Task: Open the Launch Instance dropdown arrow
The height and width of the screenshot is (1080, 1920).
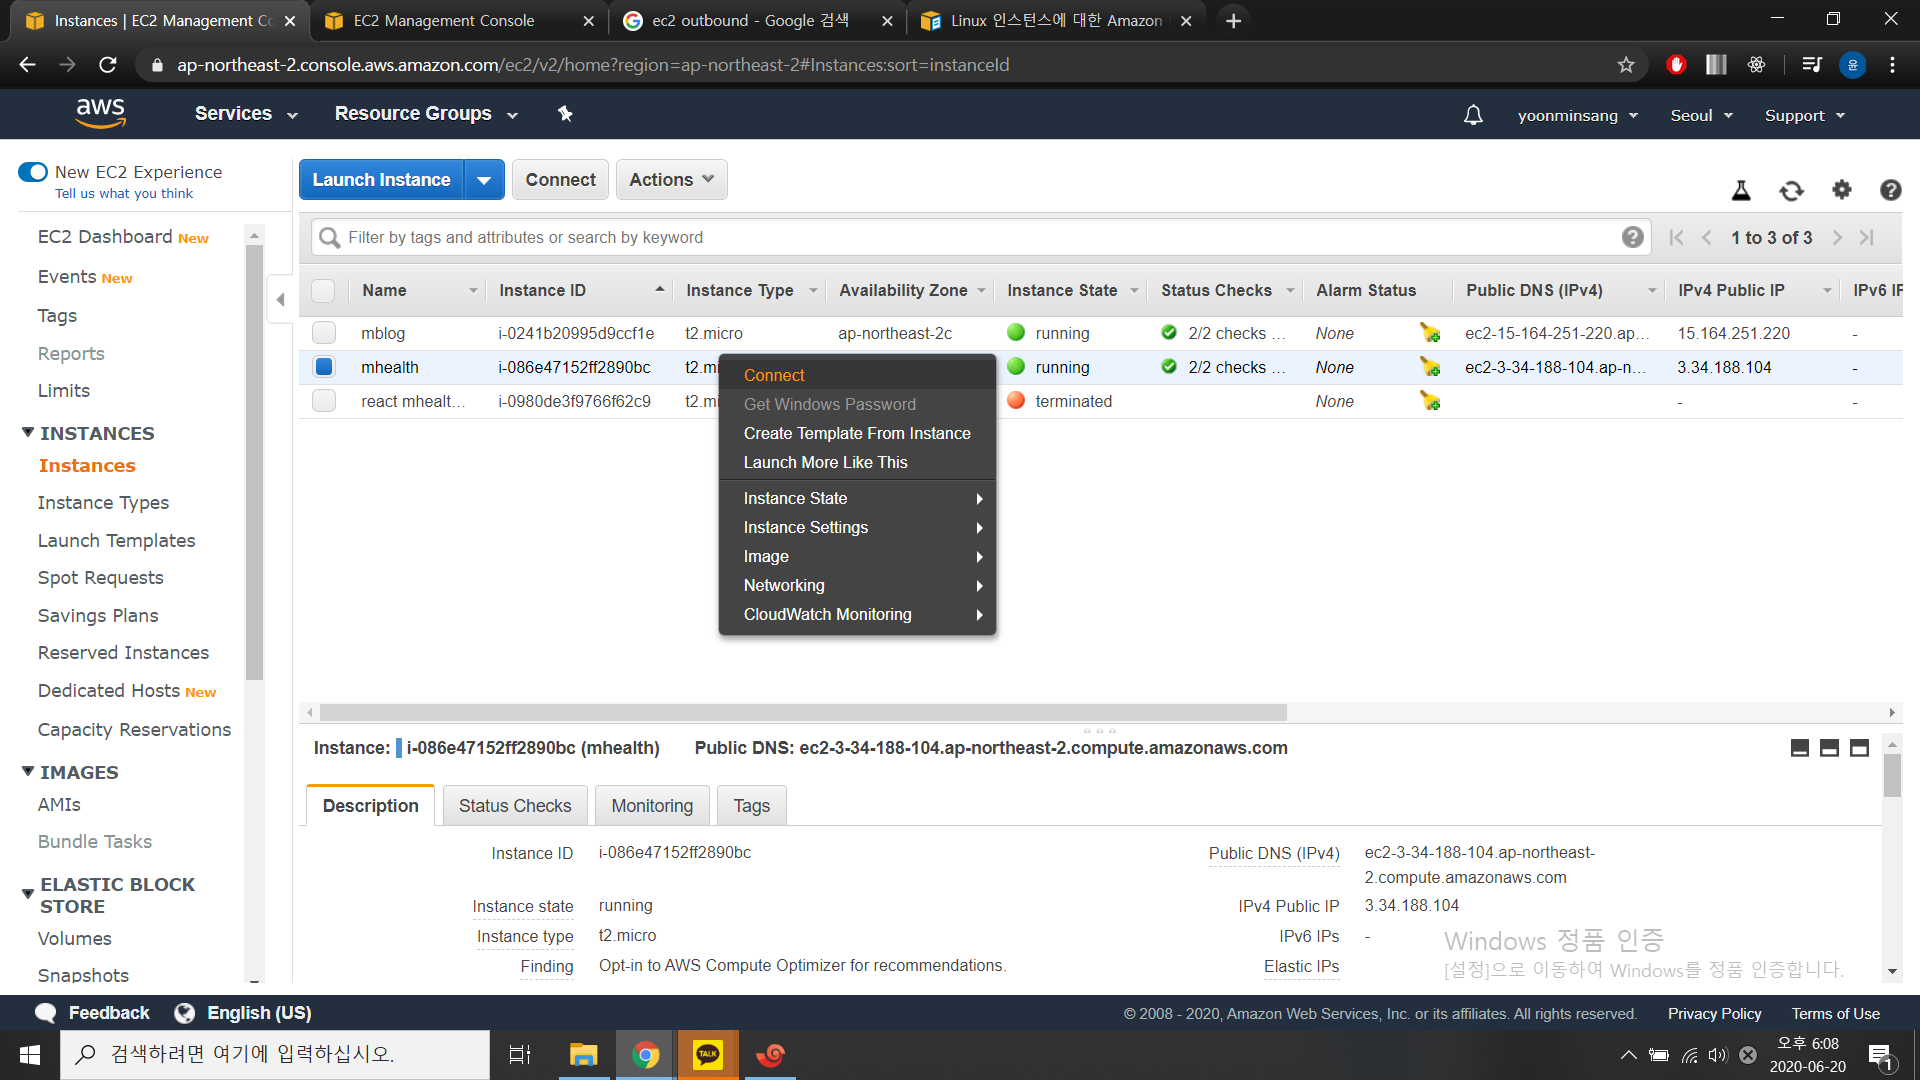Action: [x=484, y=180]
